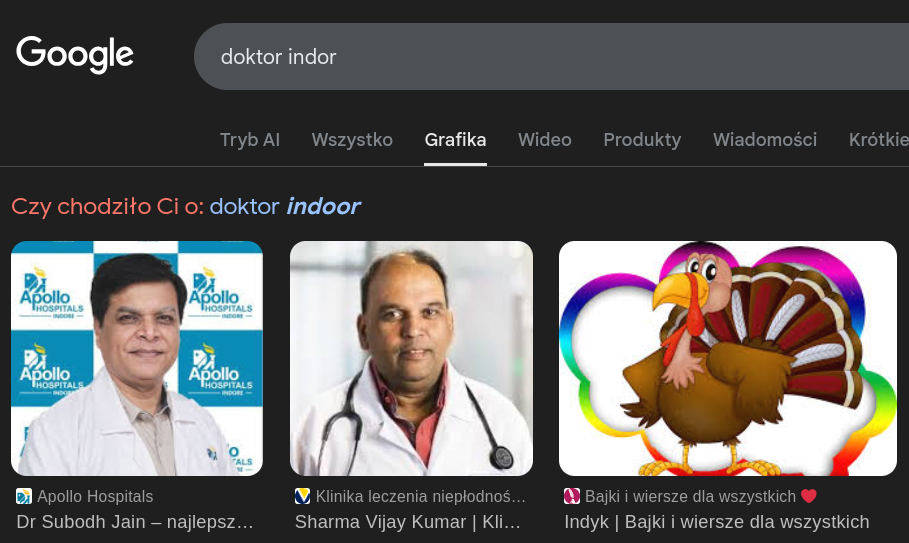Click the Apollo Hospitals favicon
The width and height of the screenshot is (909, 543).
click(24, 496)
